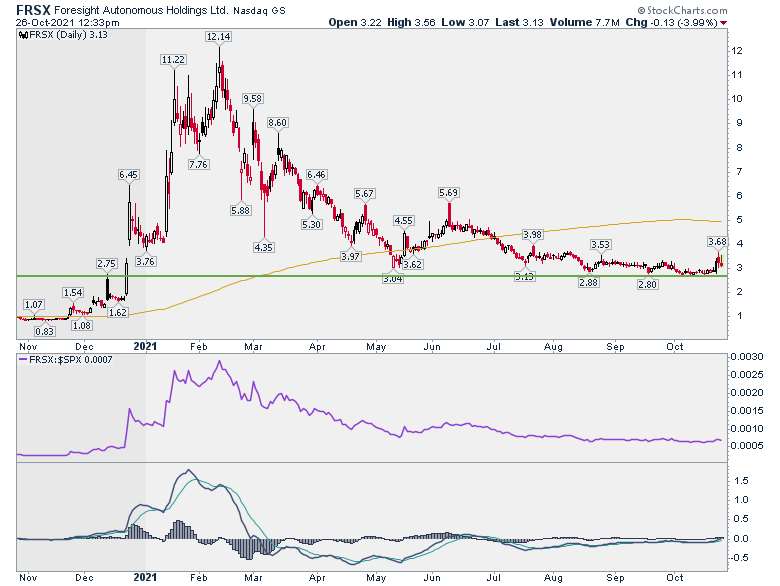Click the Last 3.13 value in the header
The height and width of the screenshot is (586, 780).
519,22
